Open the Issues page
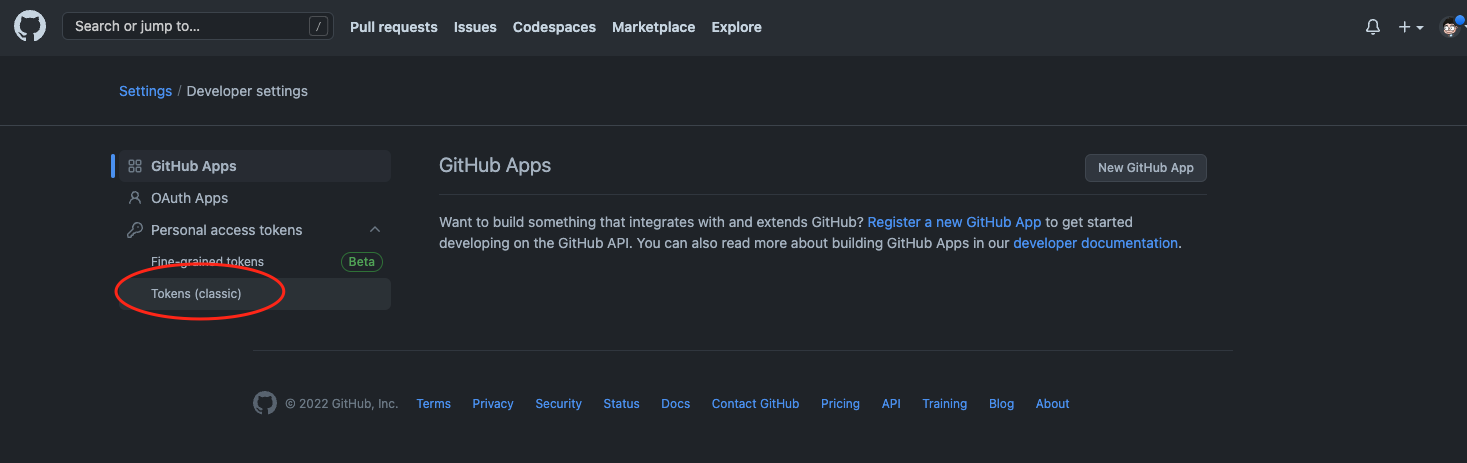 pos(475,27)
